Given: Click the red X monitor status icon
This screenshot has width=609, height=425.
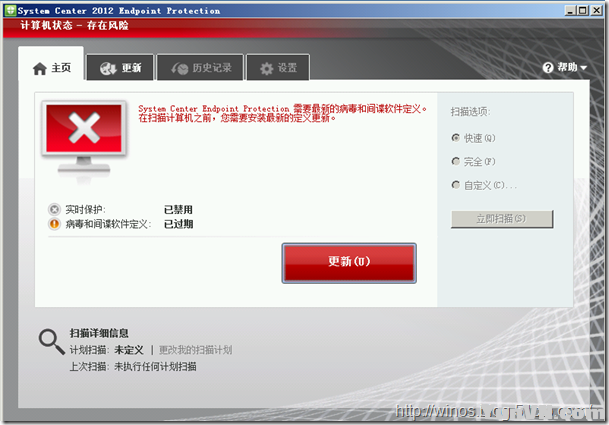Looking at the screenshot, I should tap(84, 141).
